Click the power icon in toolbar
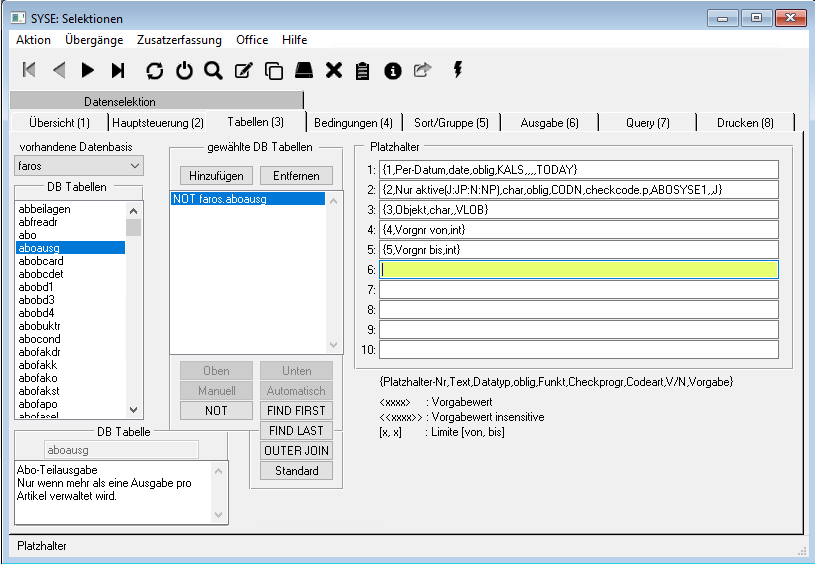Screen dimensions: 815x564 (184, 70)
